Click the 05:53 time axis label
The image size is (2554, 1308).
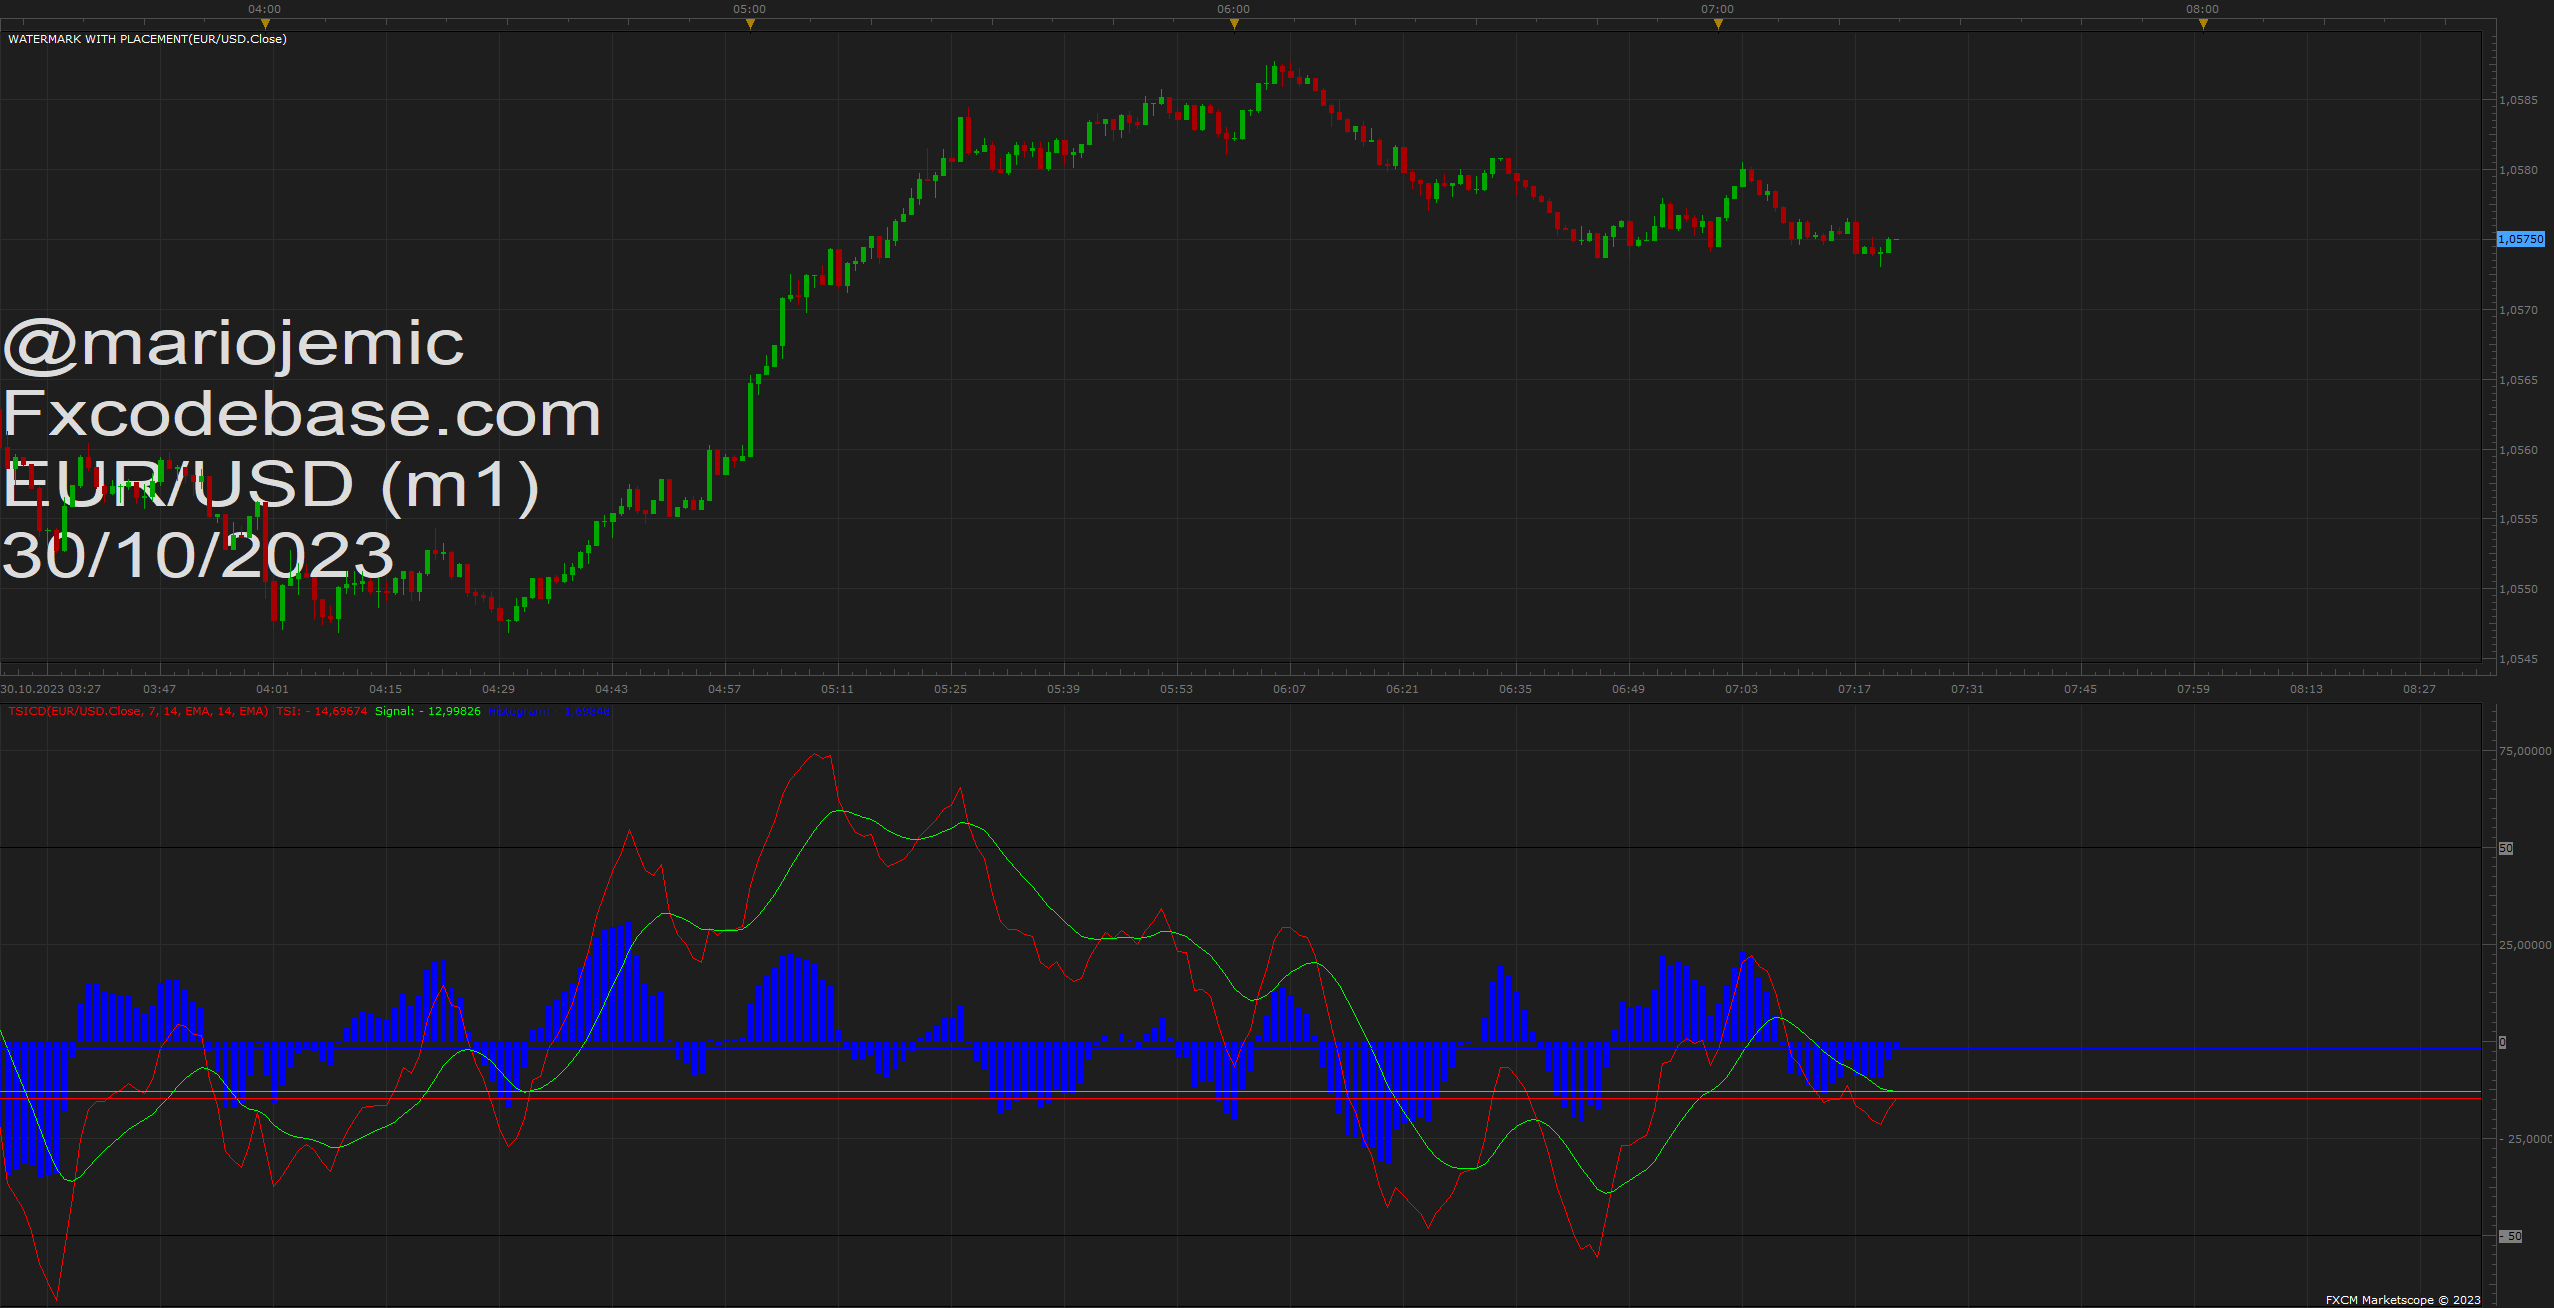tap(1176, 689)
